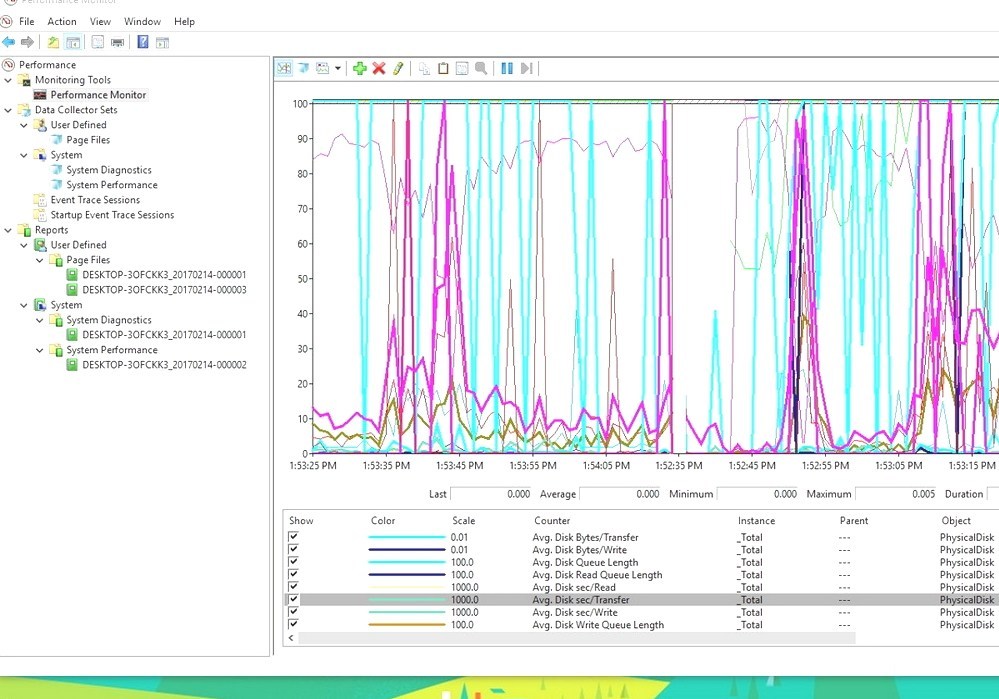The height and width of the screenshot is (699, 999).
Task: Copy counter properties with the copy icon
Action: (x=426, y=68)
